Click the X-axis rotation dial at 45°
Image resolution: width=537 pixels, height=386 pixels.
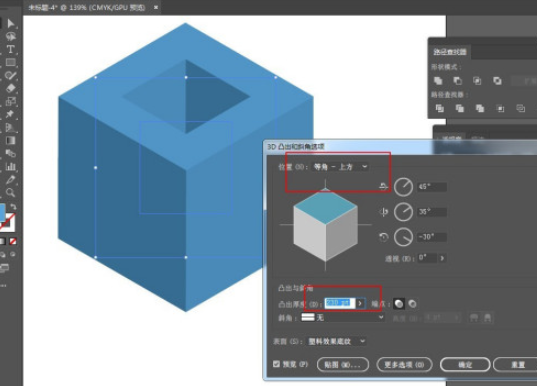click(403, 187)
